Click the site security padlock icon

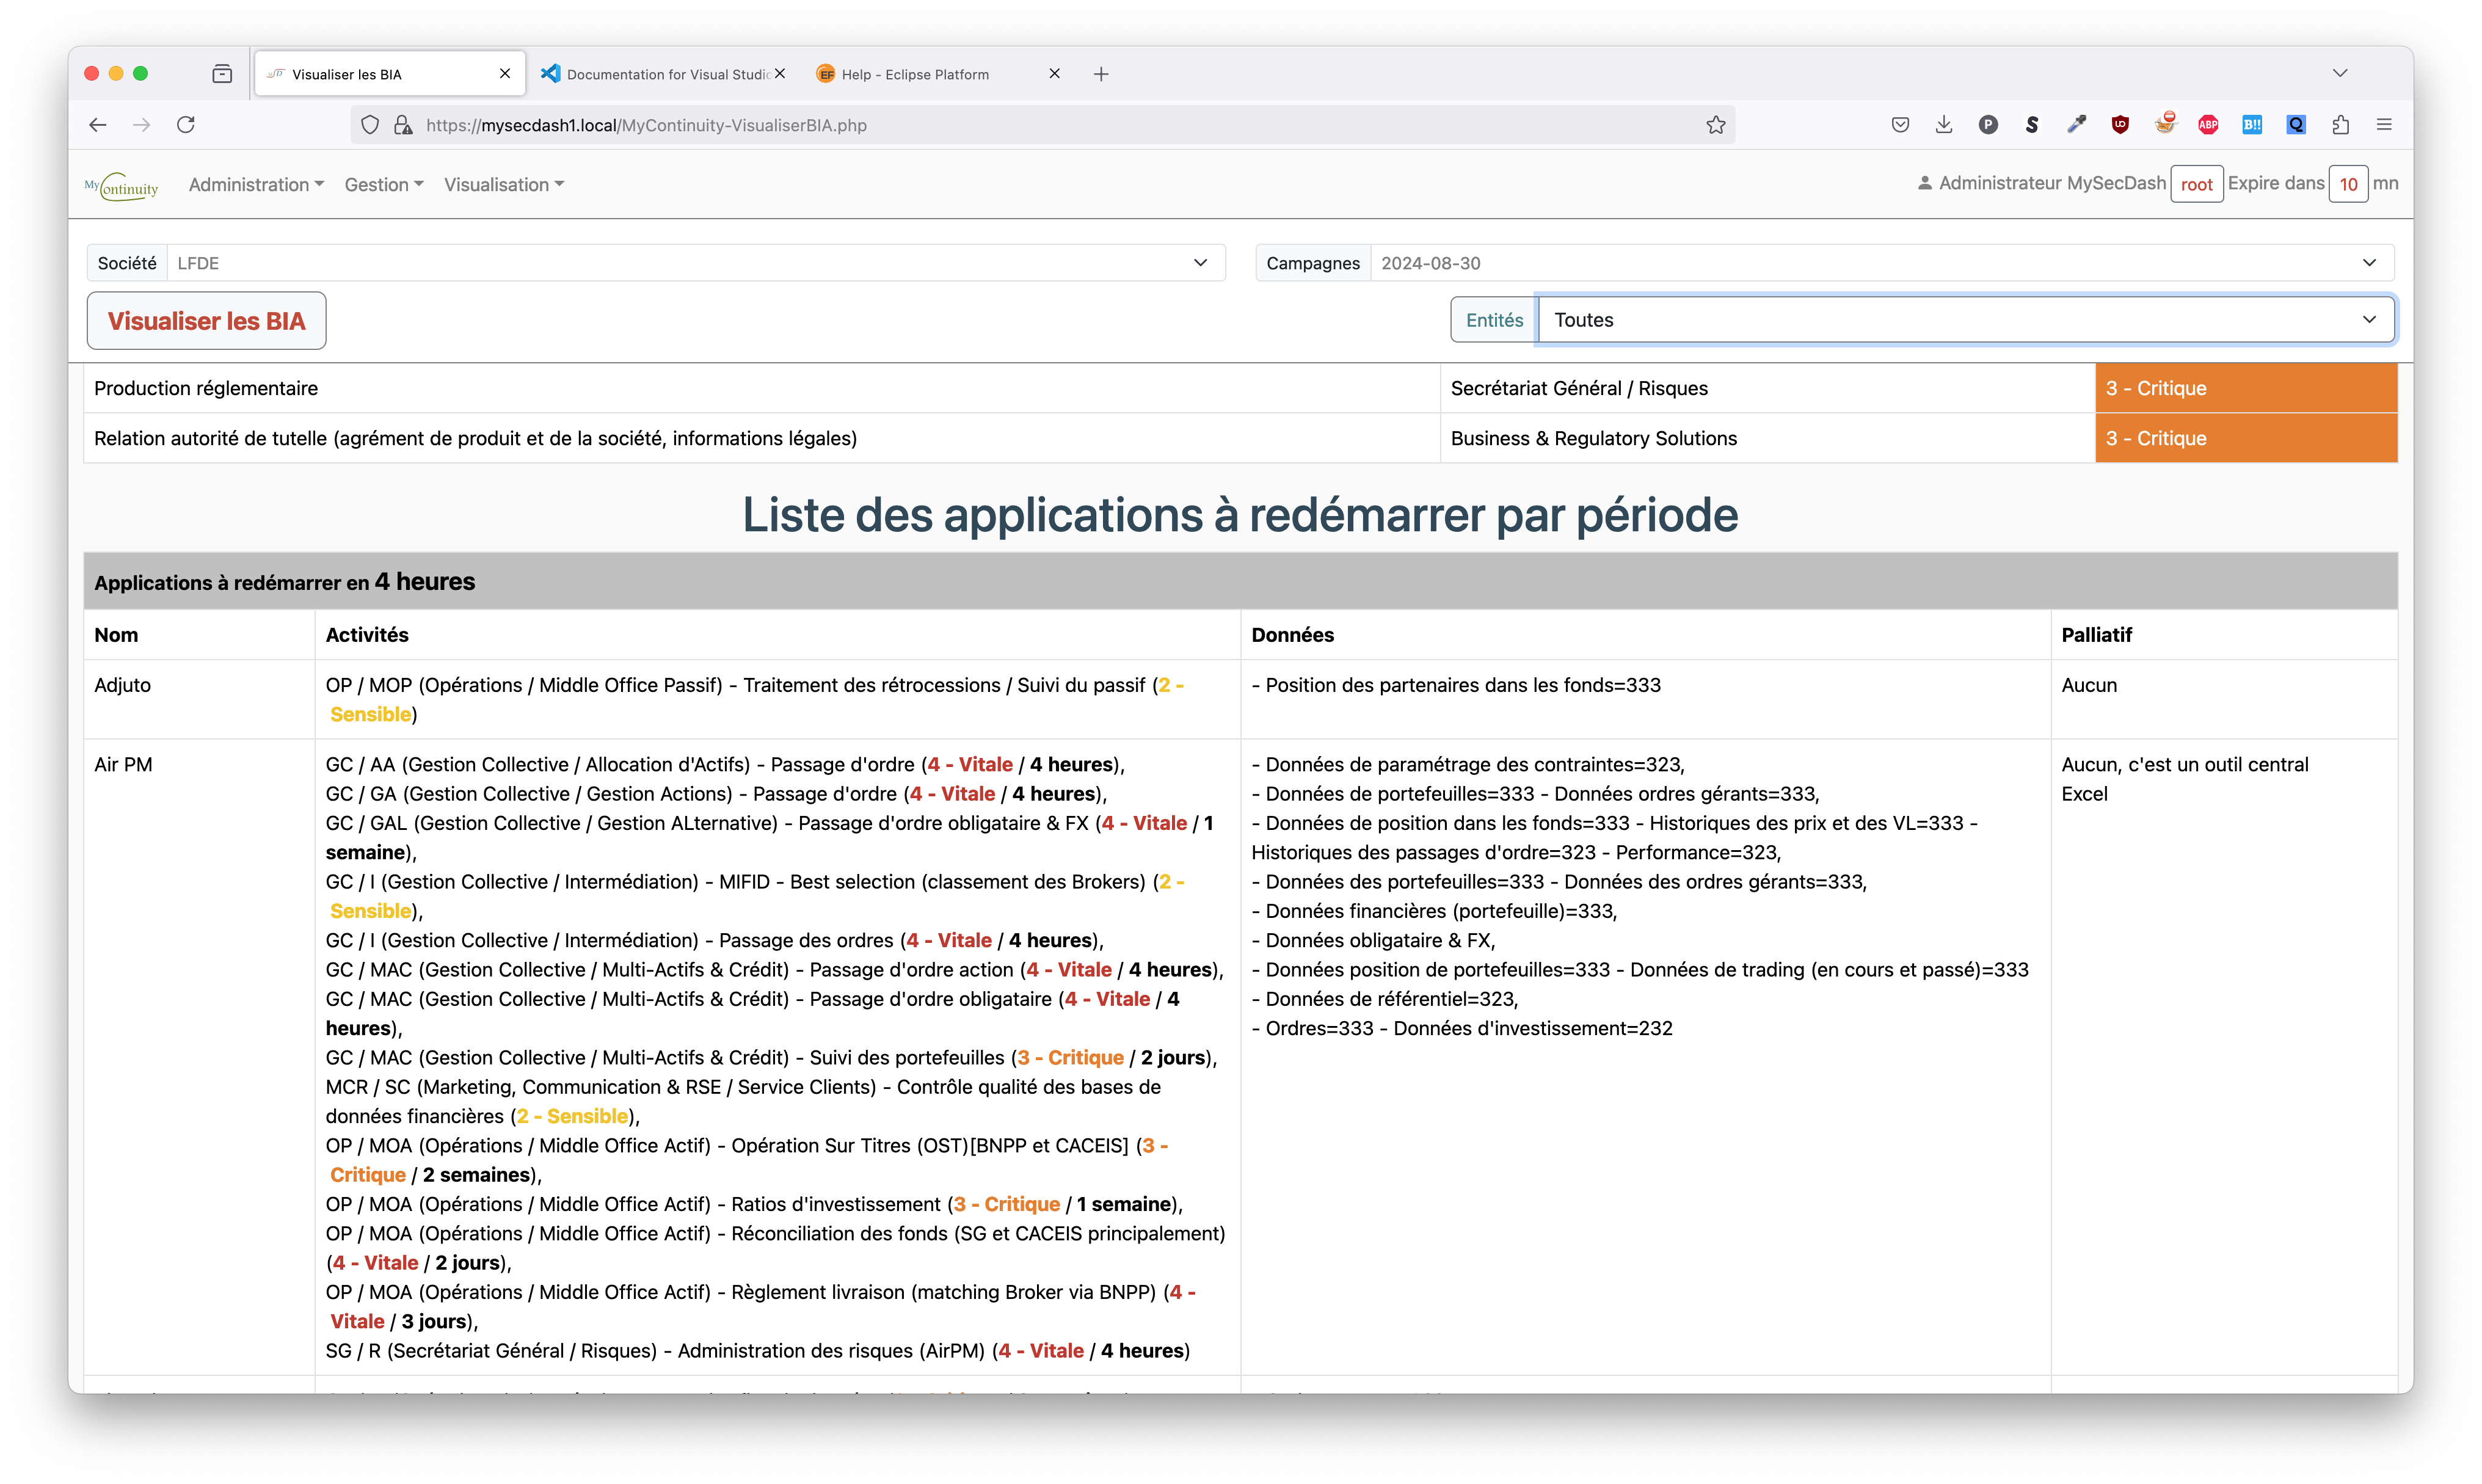(403, 125)
